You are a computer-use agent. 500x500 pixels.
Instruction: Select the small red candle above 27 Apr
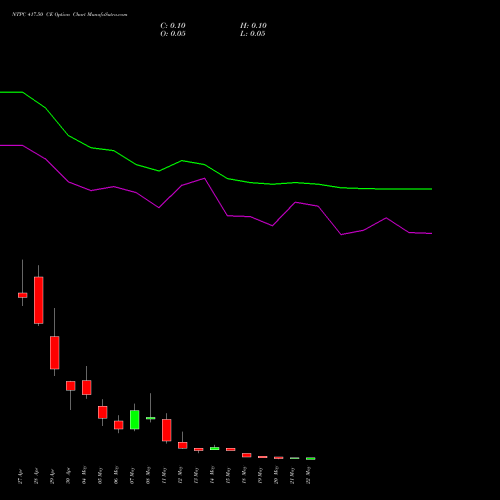[x=23, y=295]
